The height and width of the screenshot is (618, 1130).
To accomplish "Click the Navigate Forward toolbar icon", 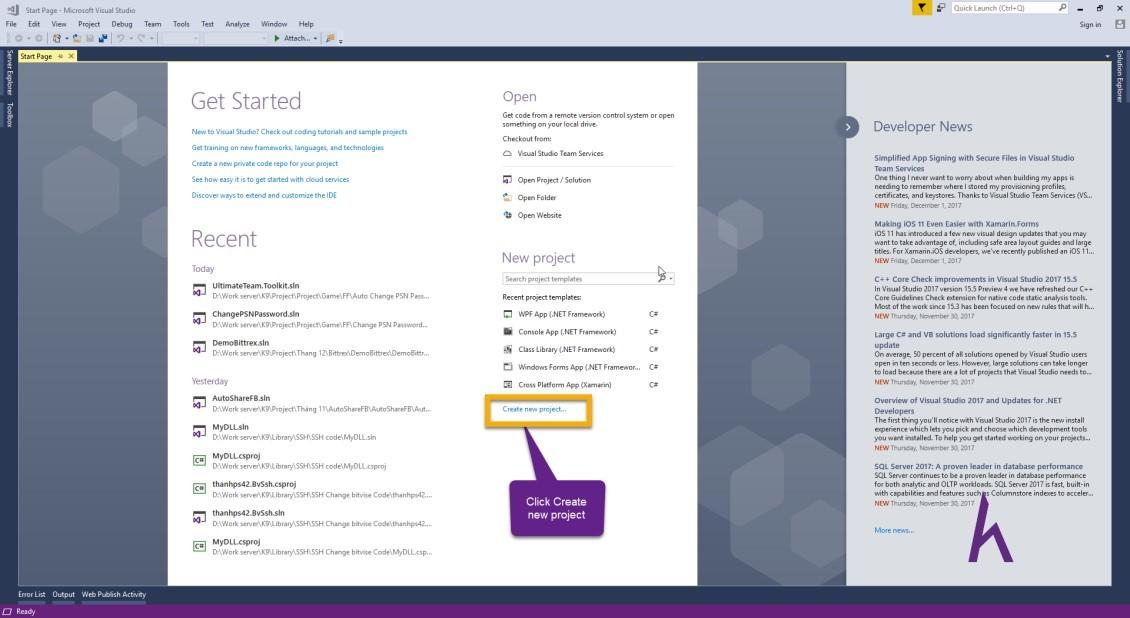I will pyautogui.click(x=39, y=38).
